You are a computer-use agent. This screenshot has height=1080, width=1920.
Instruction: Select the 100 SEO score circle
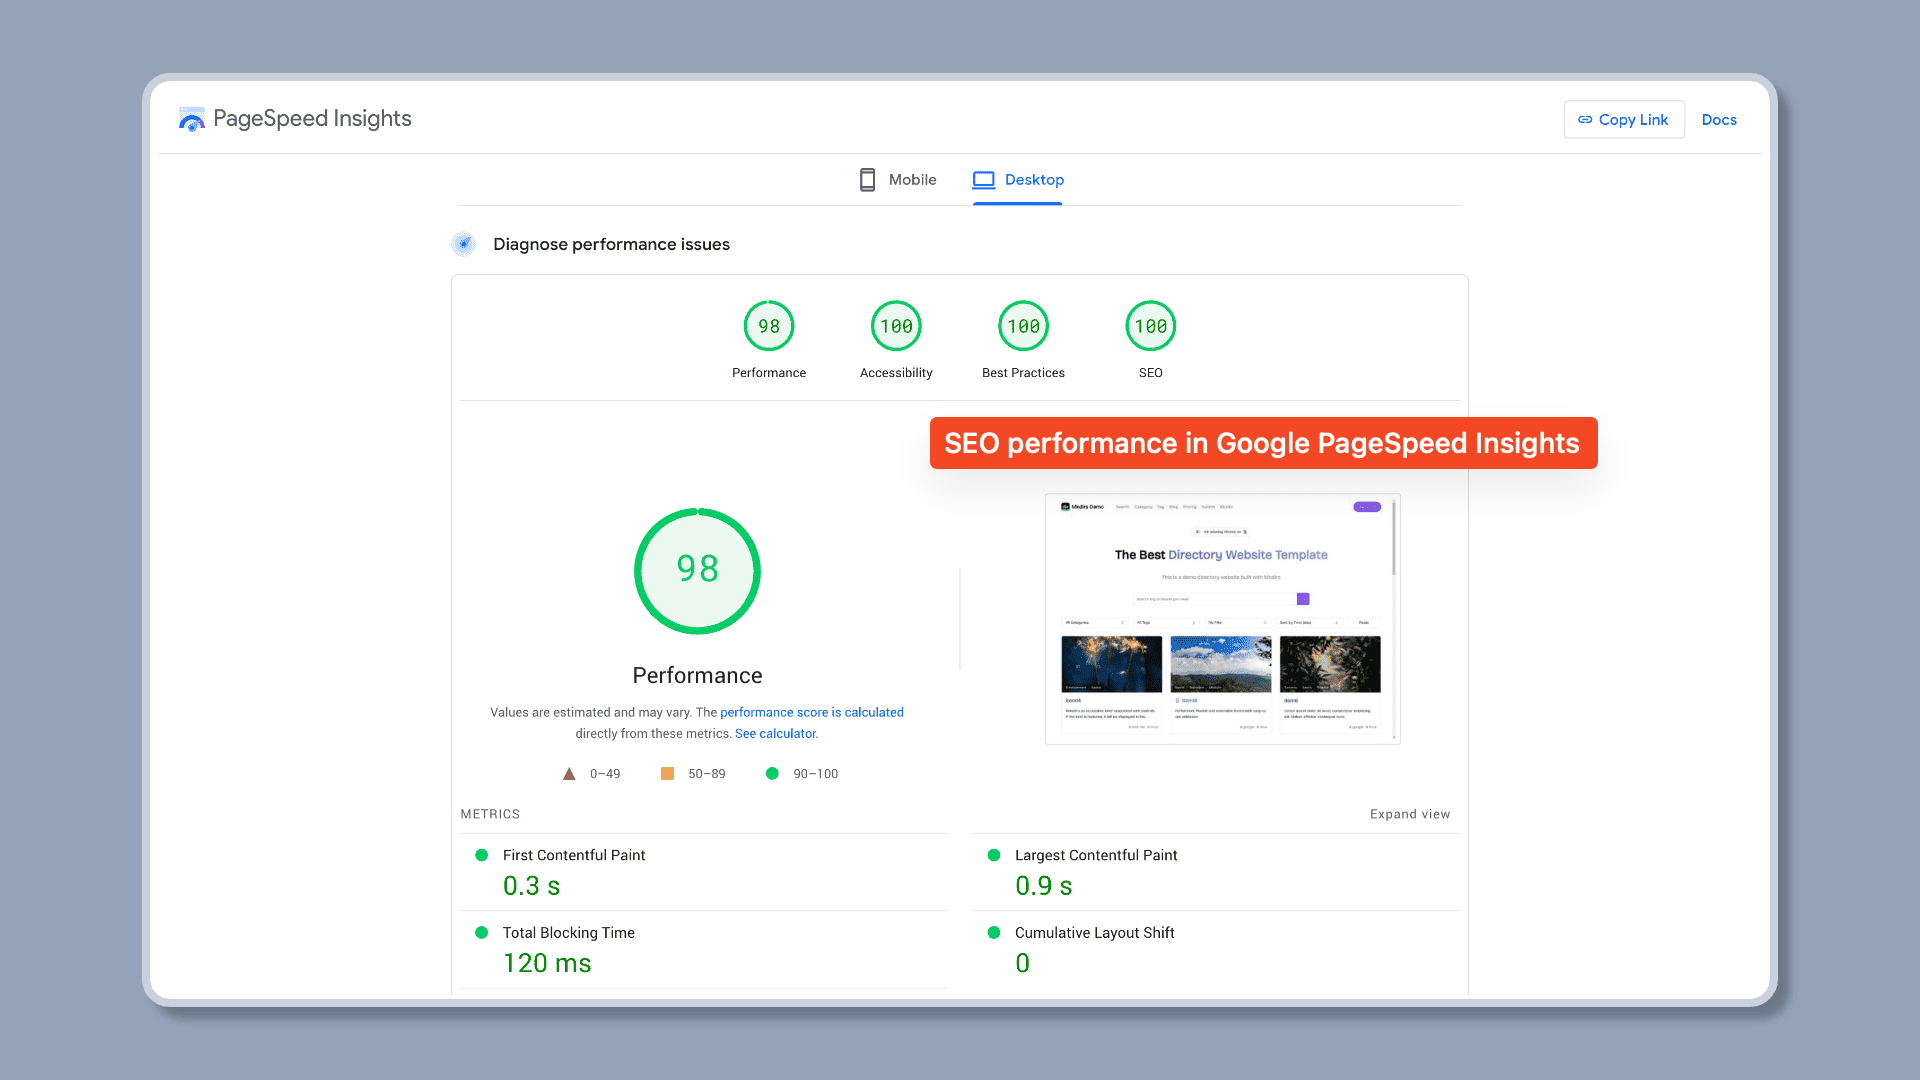(x=1150, y=325)
